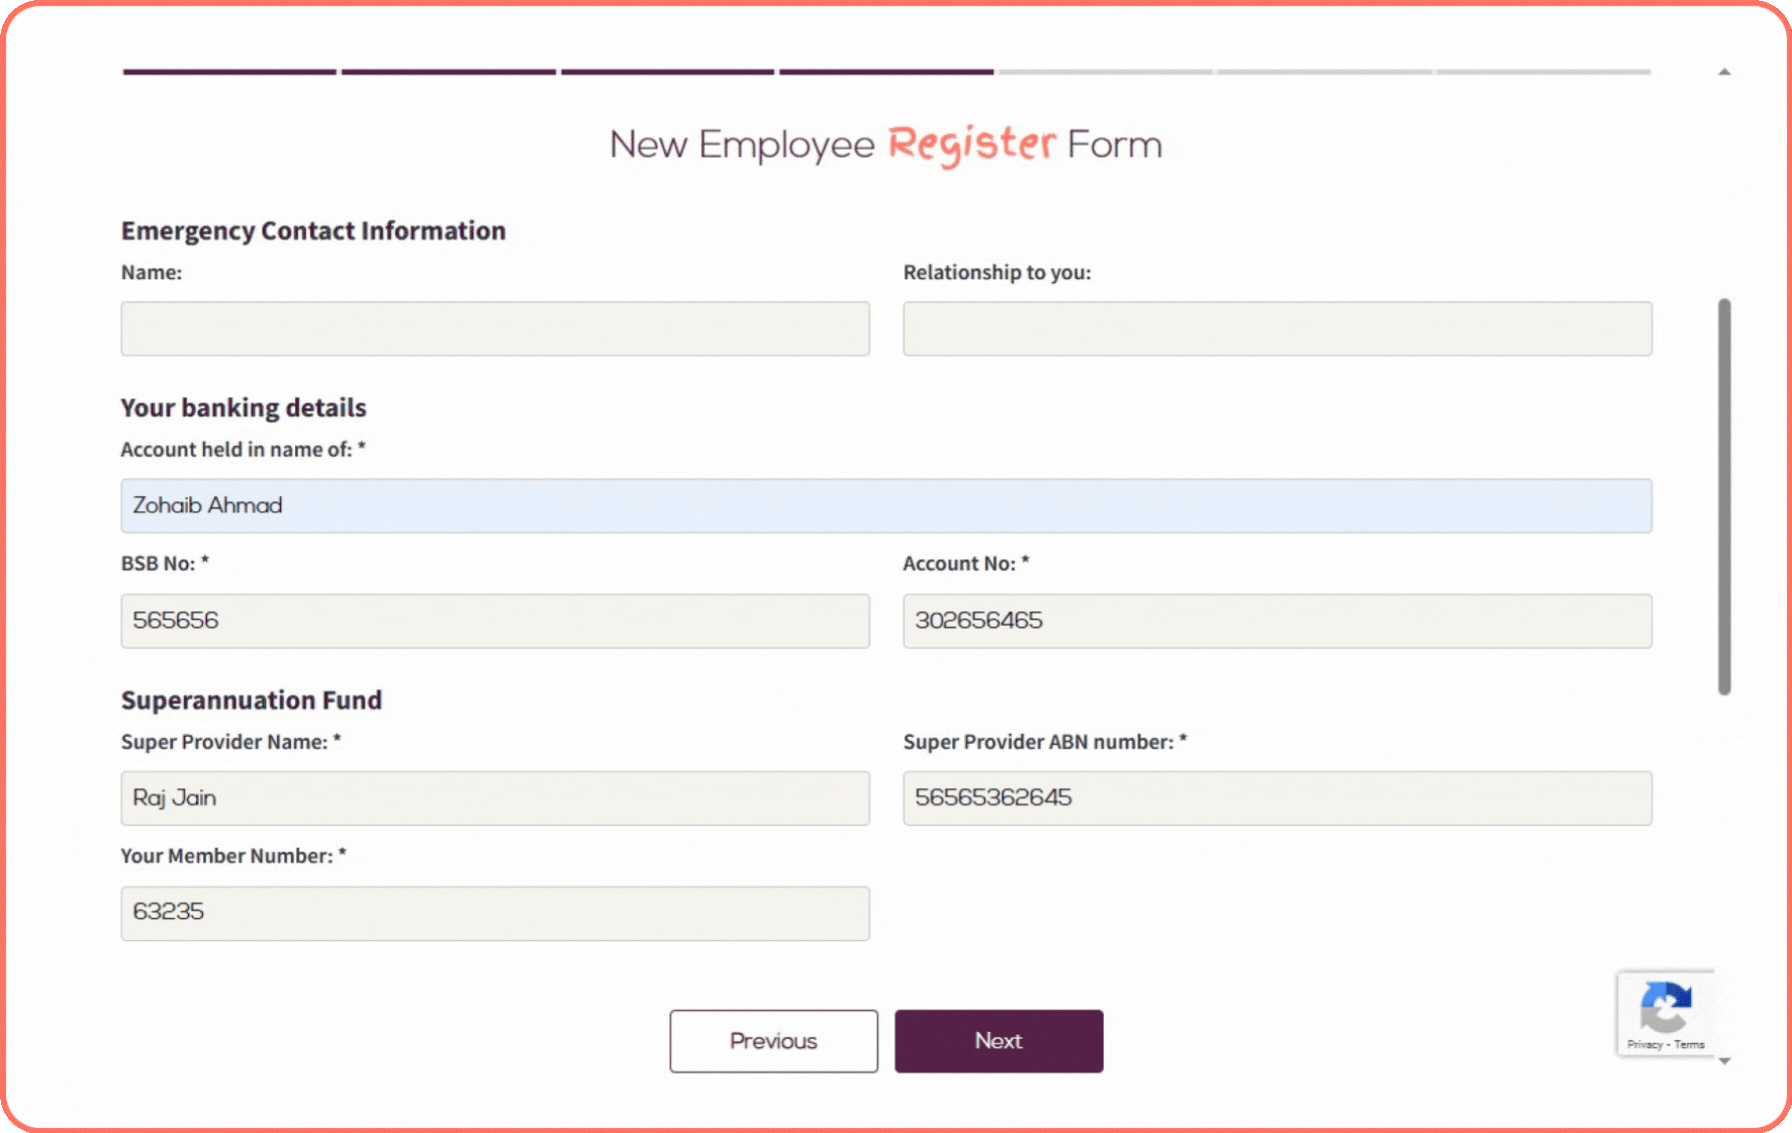Open the Terms link under the reCAPTCHA badge

point(1689,1045)
